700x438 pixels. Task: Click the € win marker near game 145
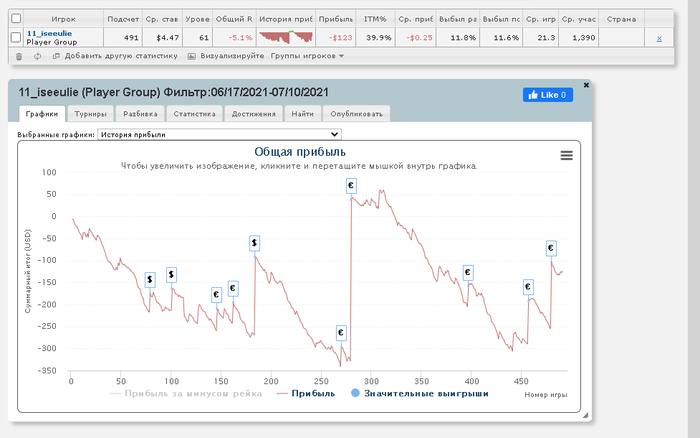[x=217, y=295]
